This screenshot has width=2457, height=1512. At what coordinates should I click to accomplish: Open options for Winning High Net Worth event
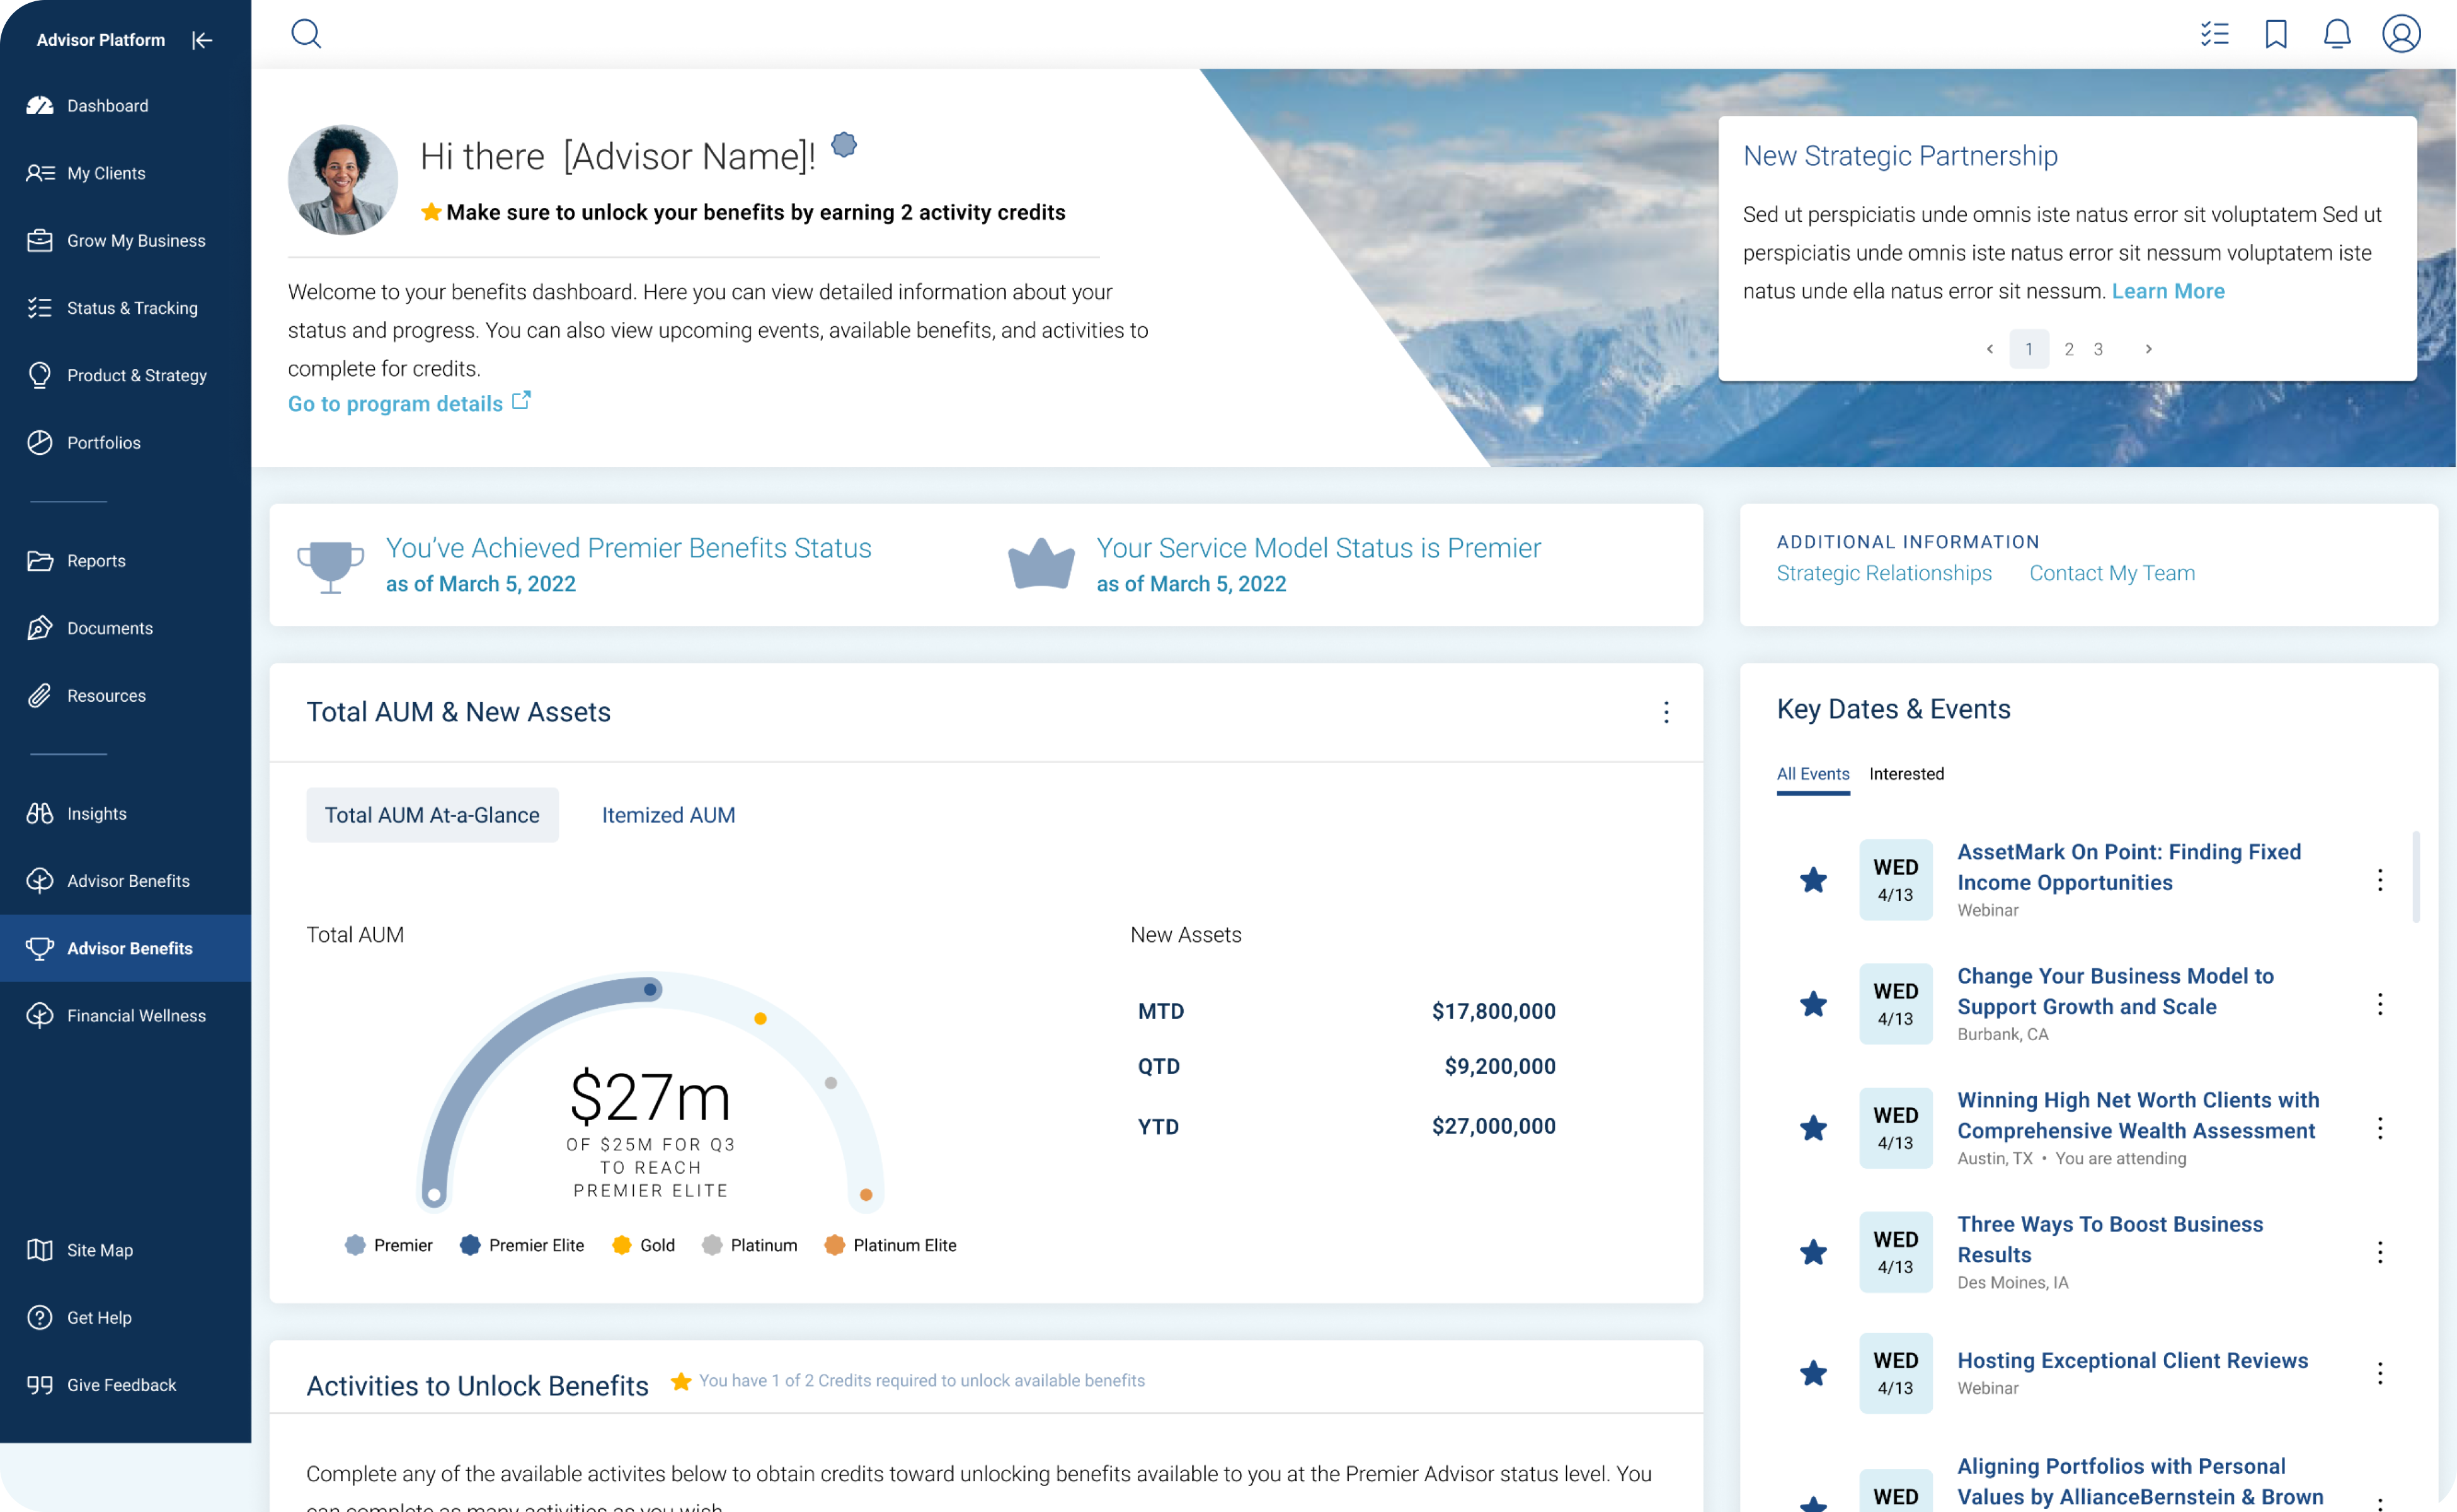pos(2380,1128)
